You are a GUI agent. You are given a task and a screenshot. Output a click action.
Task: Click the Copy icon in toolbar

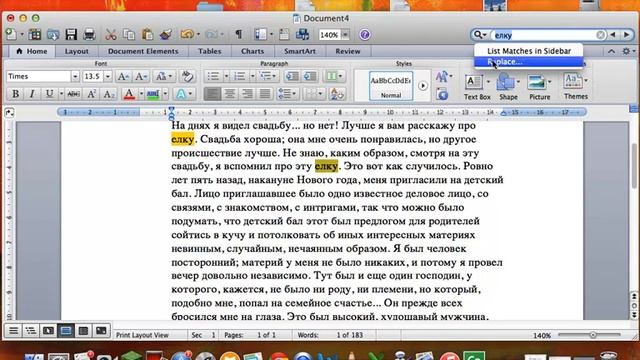point(129,35)
